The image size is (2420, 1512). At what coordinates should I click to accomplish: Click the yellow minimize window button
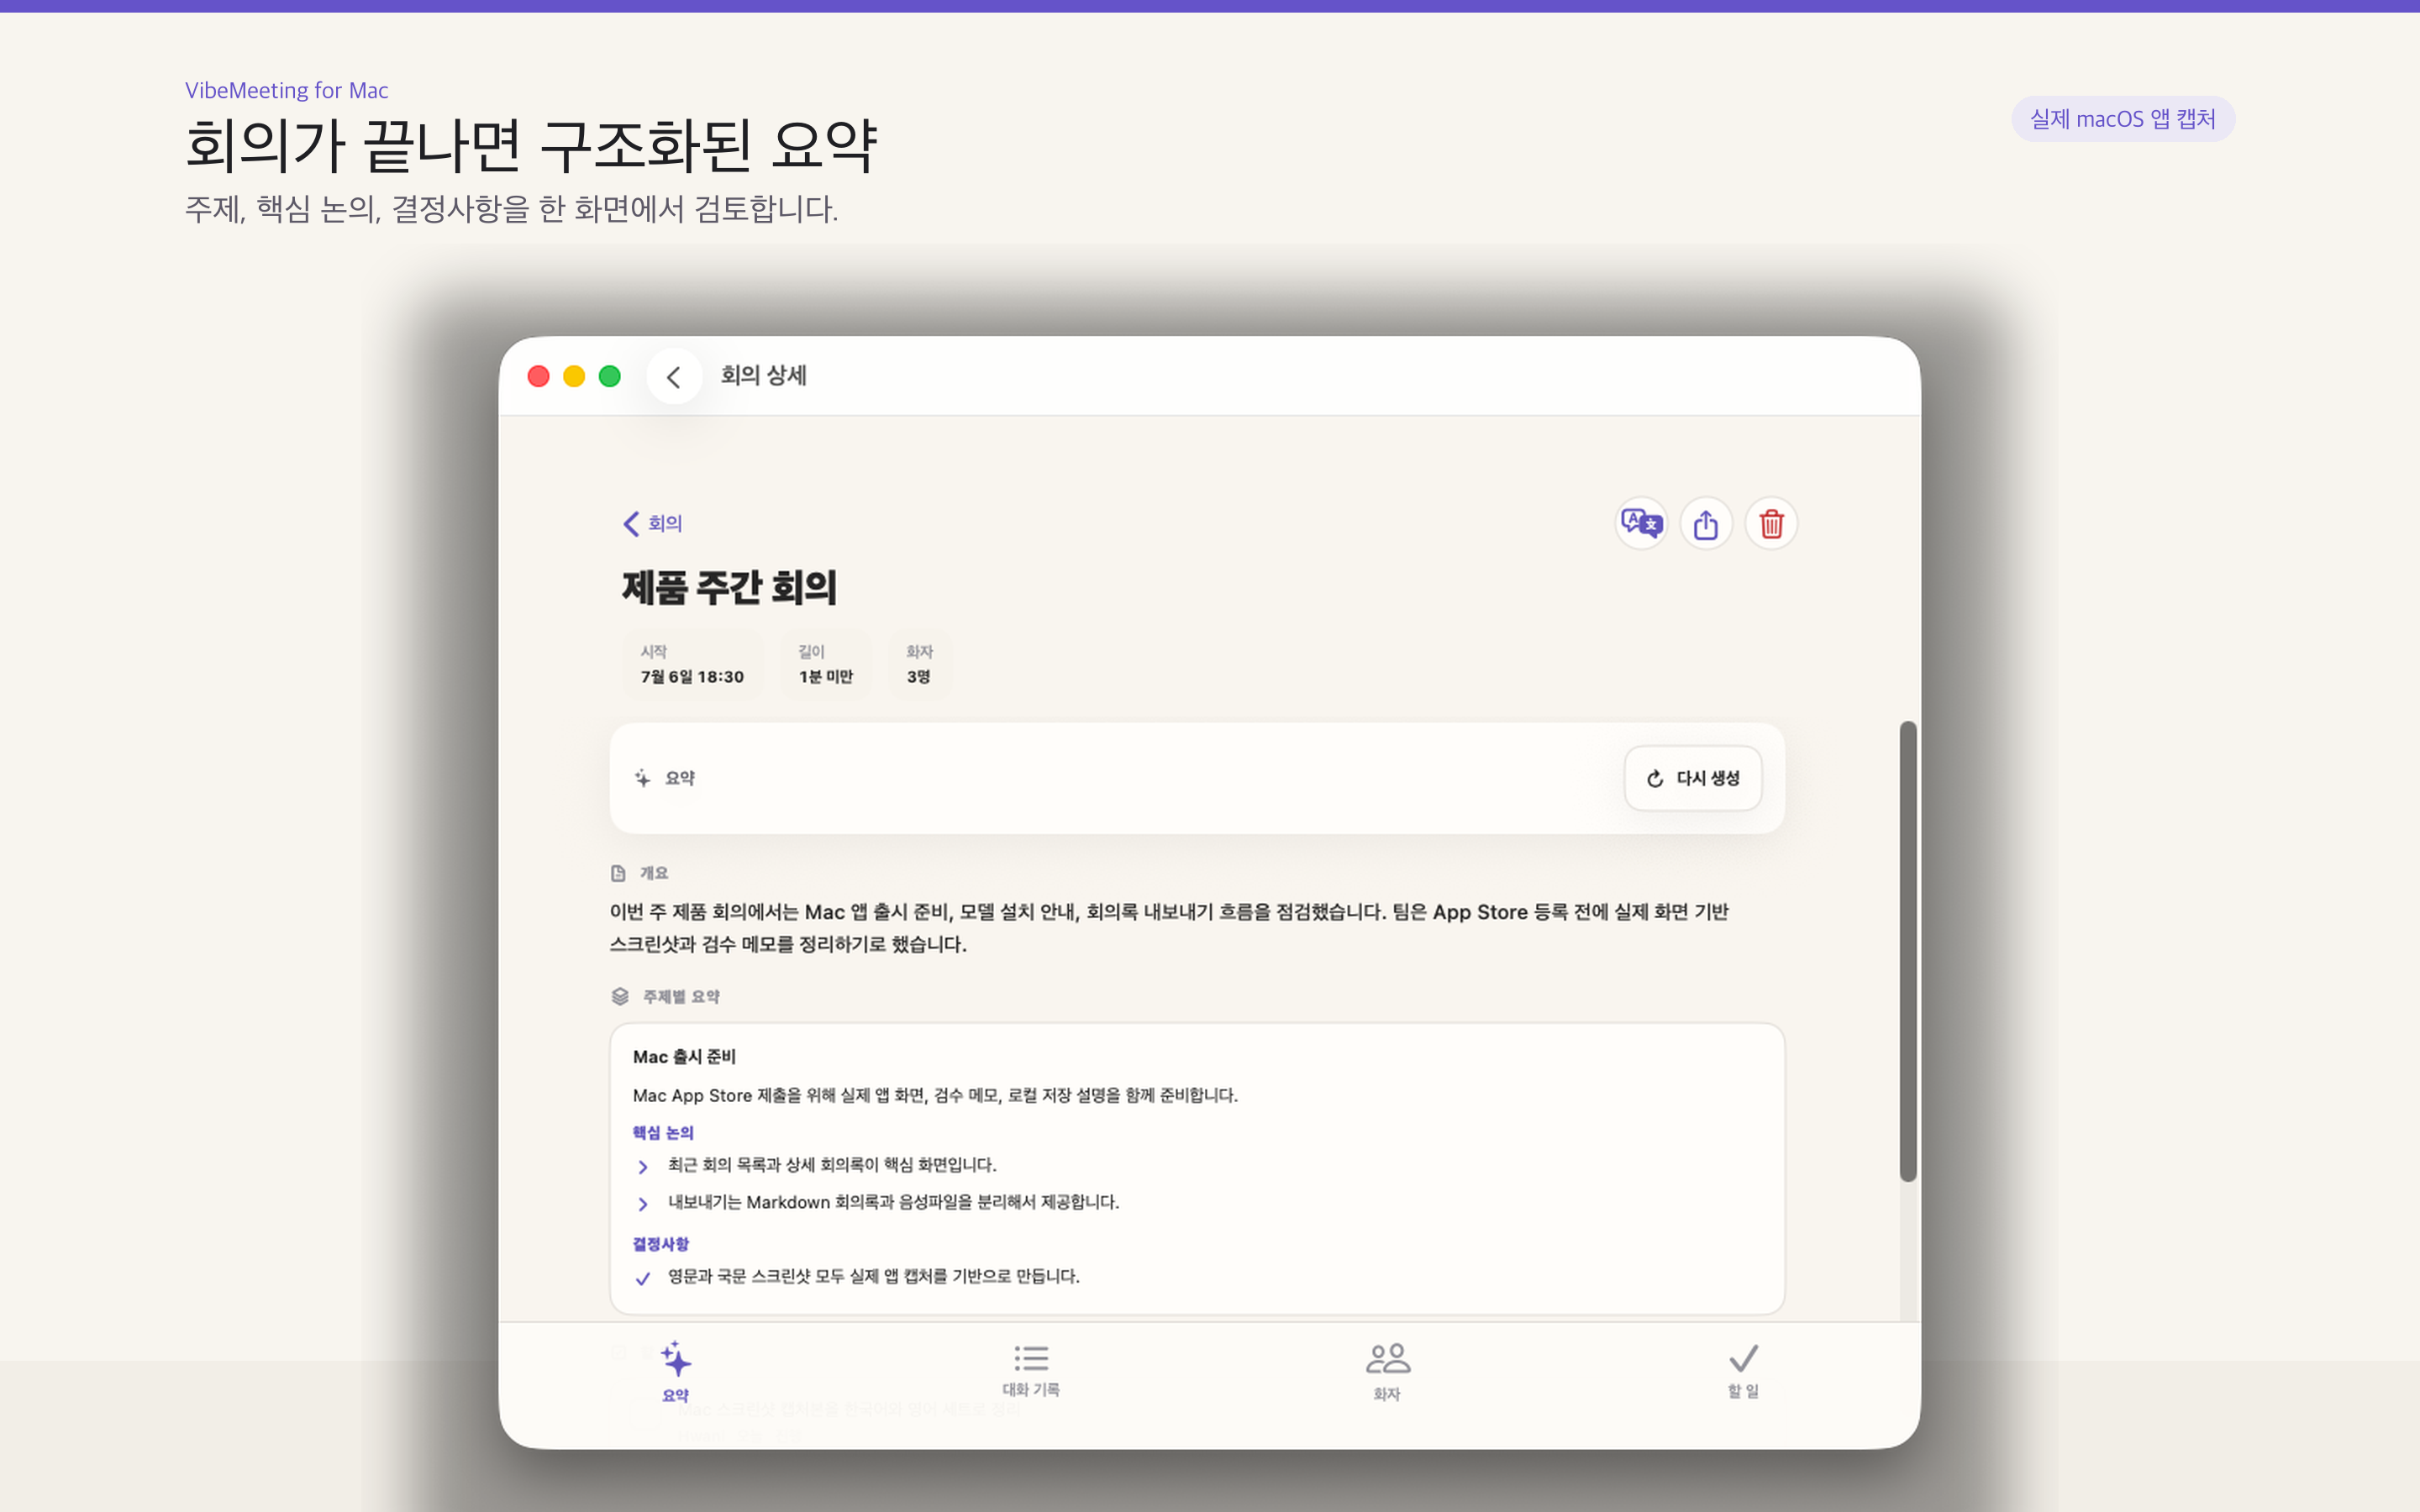(574, 376)
